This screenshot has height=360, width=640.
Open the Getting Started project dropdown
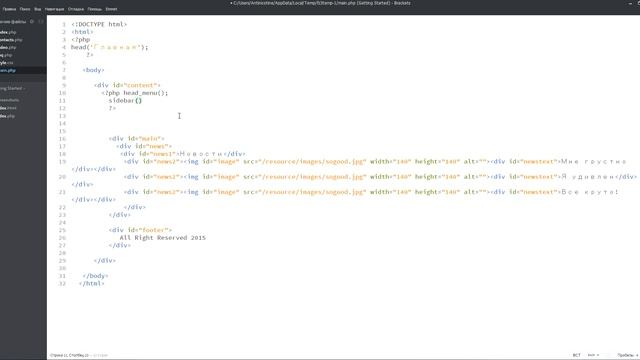pos(12,89)
